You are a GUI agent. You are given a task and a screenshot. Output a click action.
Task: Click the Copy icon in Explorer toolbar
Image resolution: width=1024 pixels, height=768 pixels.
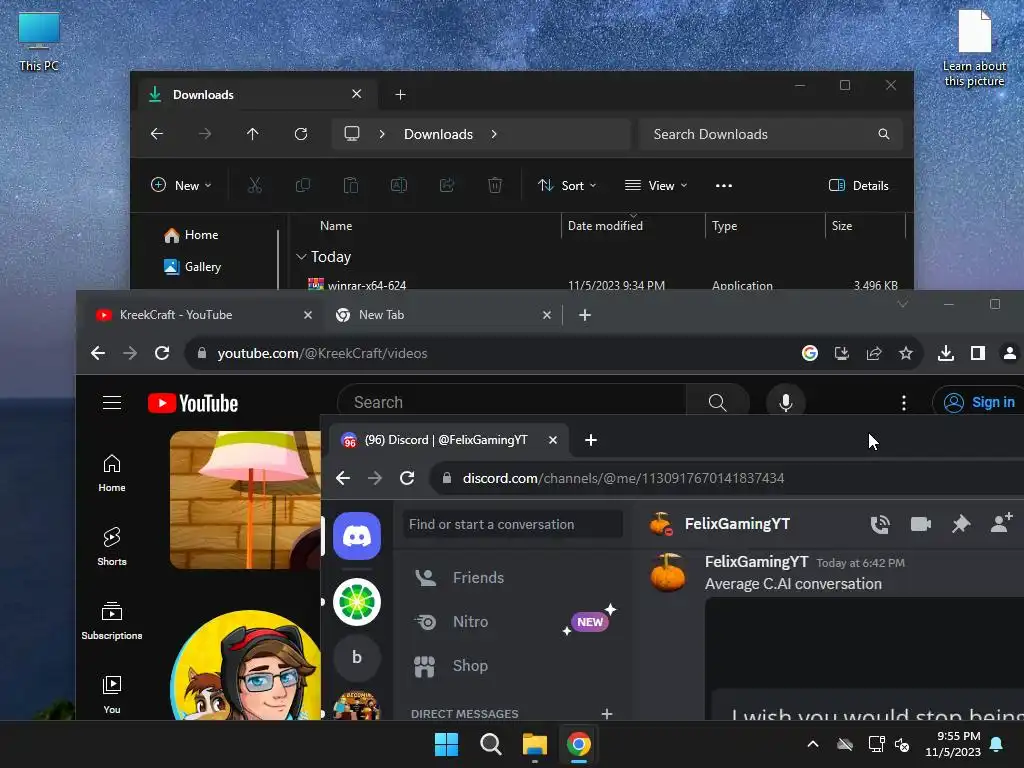pyautogui.click(x=302, y=185)
